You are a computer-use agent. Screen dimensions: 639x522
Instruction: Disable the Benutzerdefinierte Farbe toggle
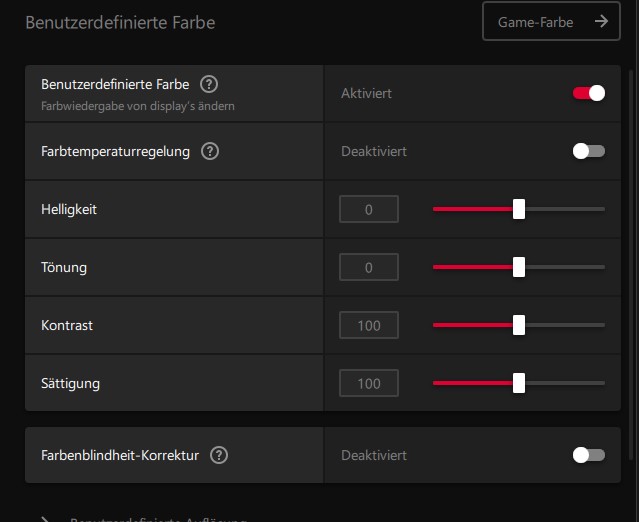click(x=589, y=93)
